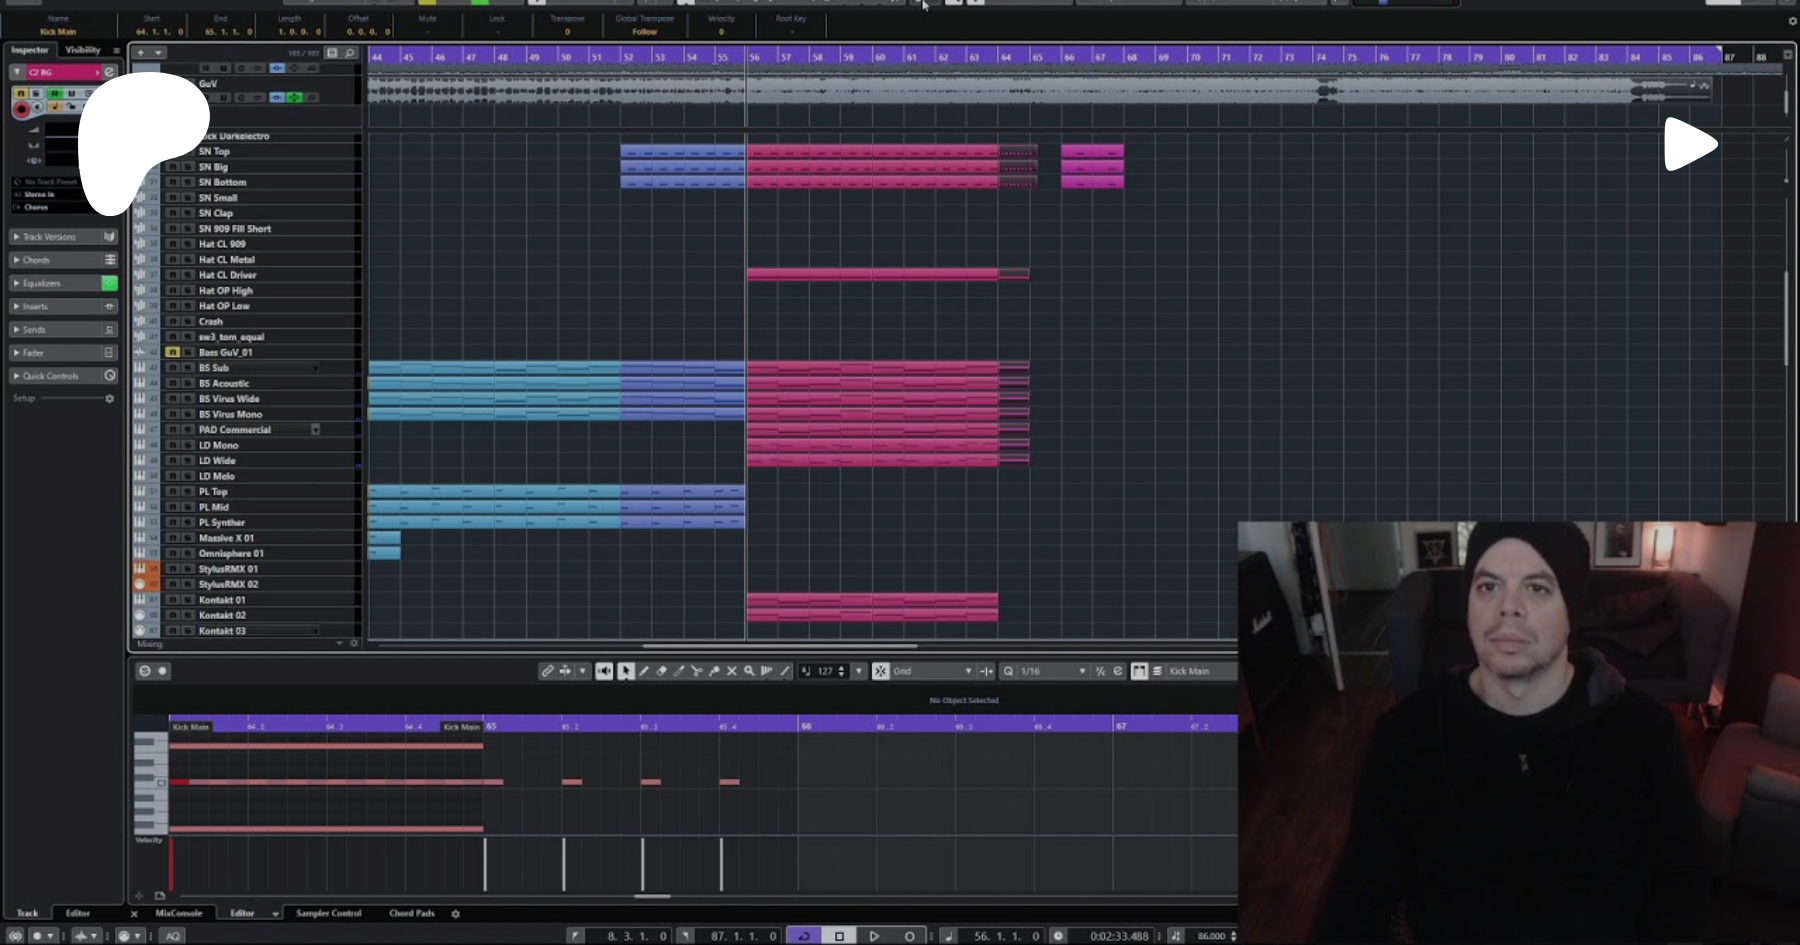
Task: Toggle the Cycle loop button in transport
Action: [803, 936]
